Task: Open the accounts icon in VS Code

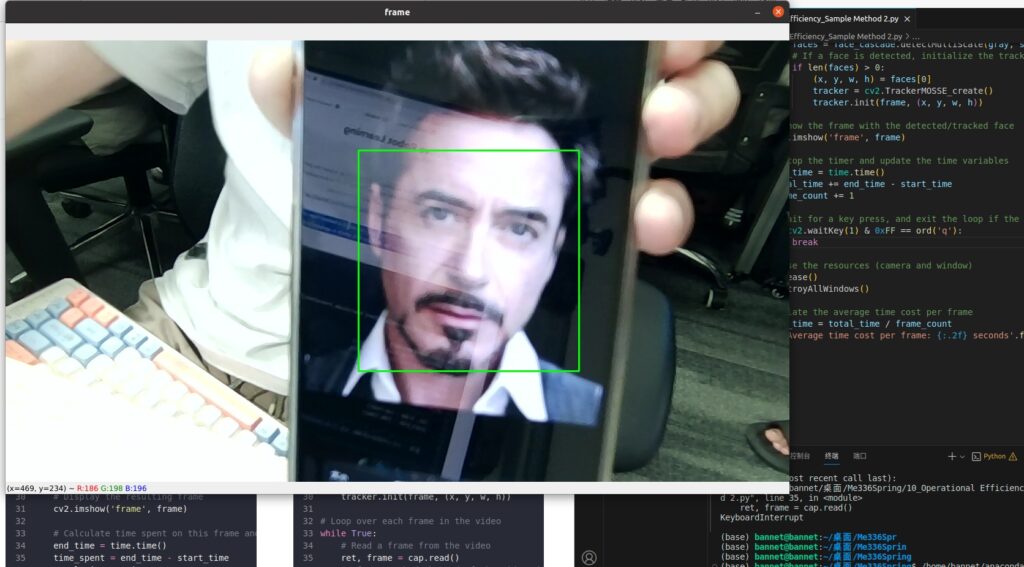Action: tap(588, 557)
